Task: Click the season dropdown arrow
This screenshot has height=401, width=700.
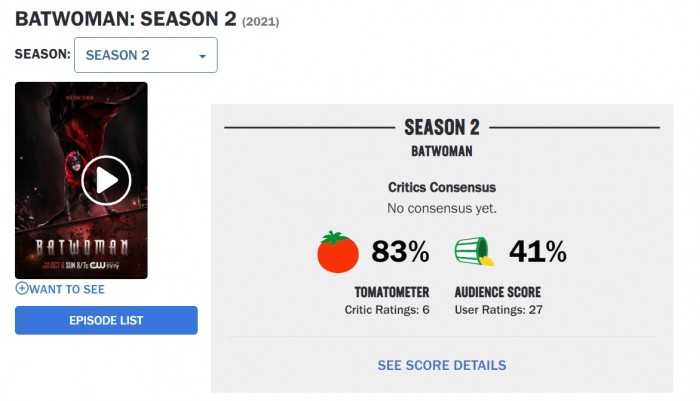Action: click(202, 56)
